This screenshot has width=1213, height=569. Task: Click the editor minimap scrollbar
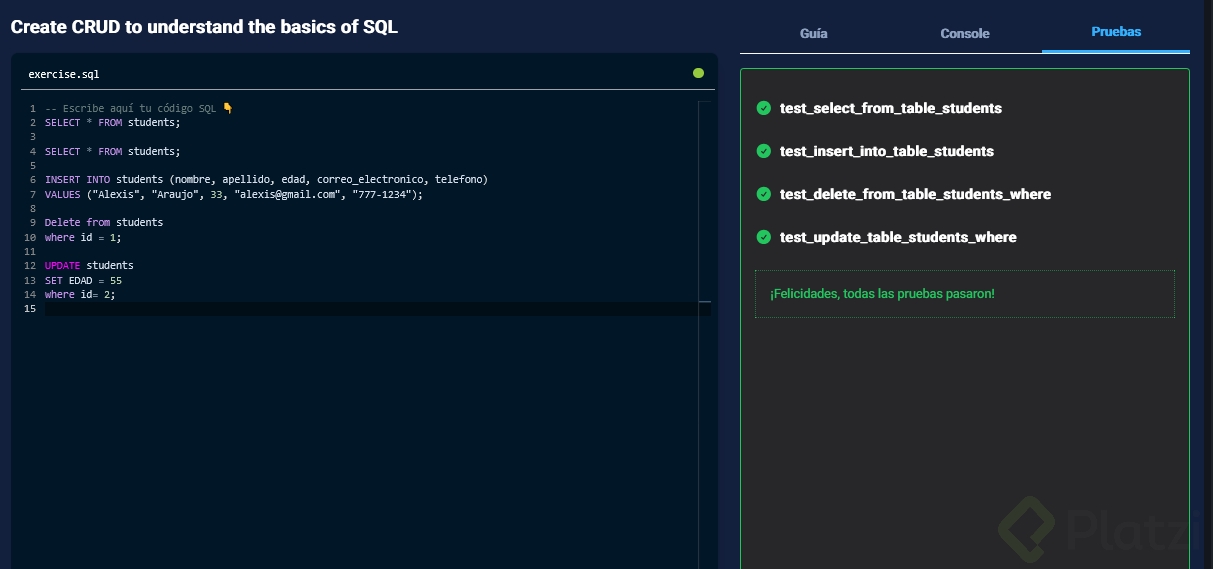coord(705,300)
